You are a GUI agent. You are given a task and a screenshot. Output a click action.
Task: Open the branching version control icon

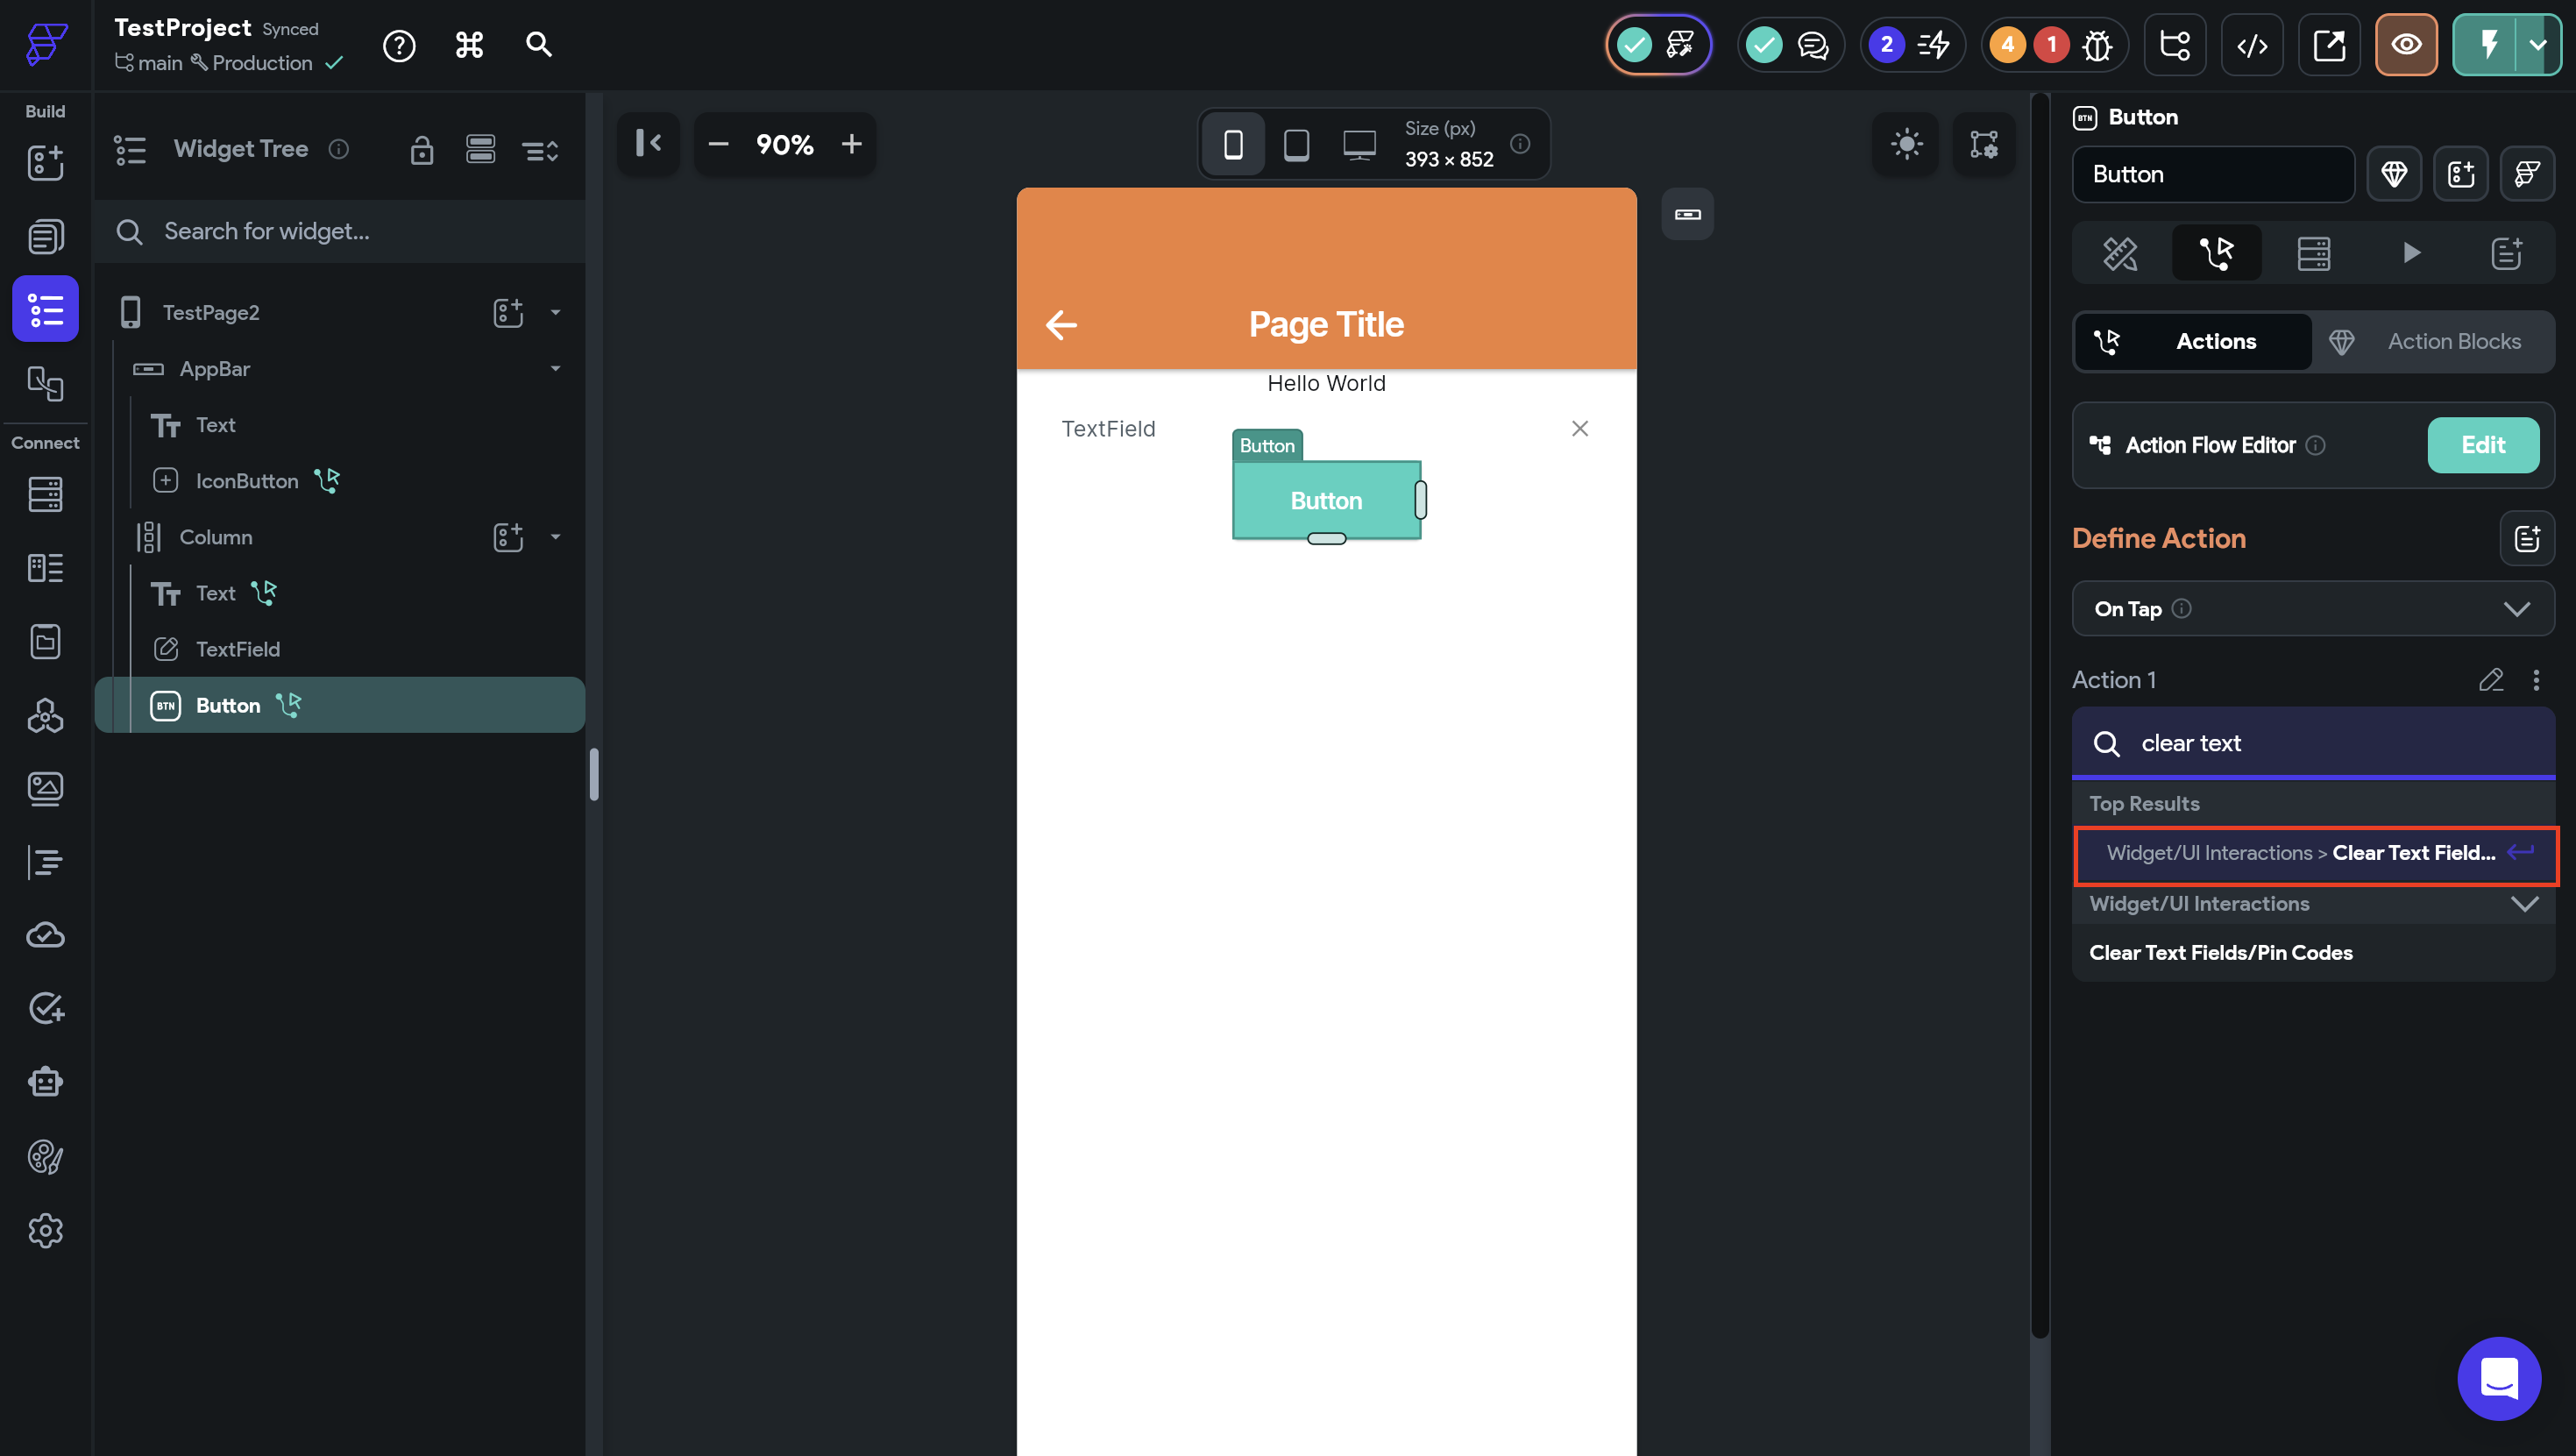pyautogui.click(x=2174, y=45)
